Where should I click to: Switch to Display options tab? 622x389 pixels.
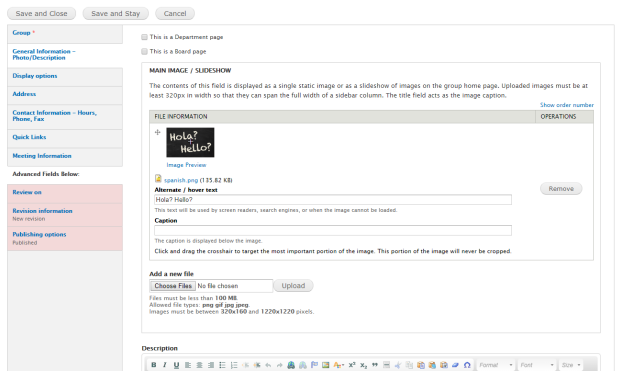pos(65,76)
